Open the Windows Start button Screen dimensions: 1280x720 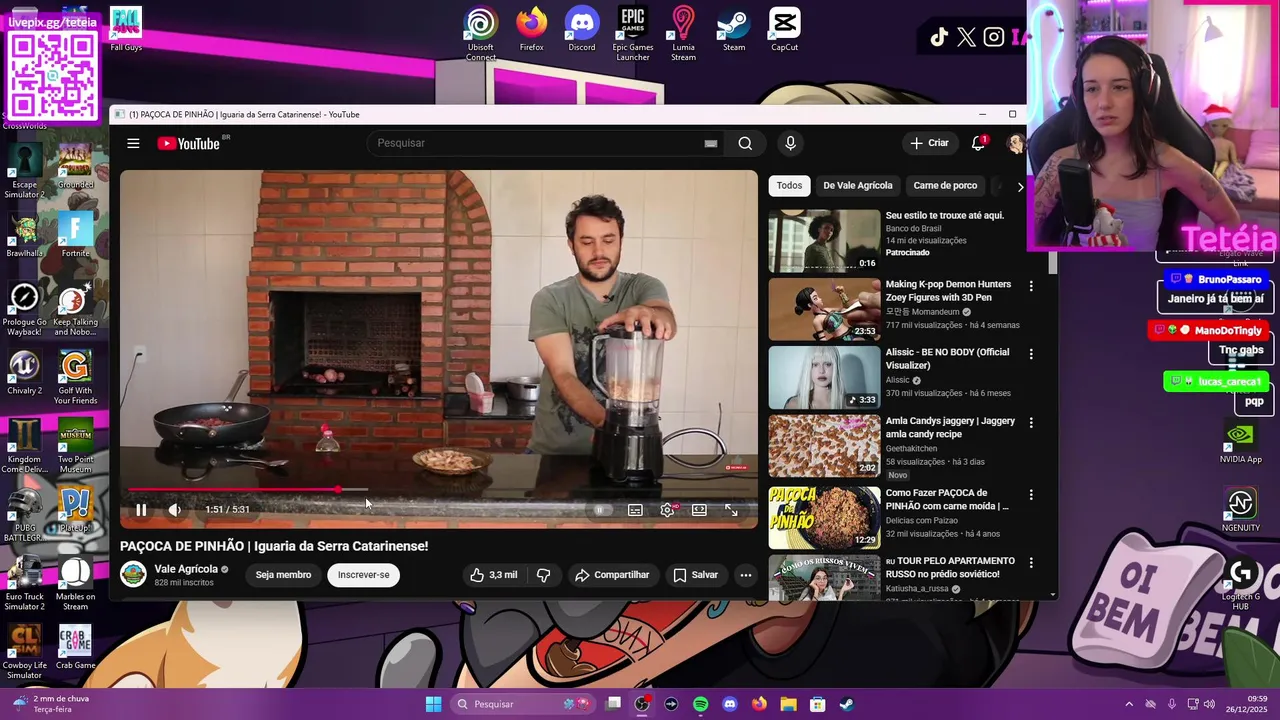(x=433, y=704)
